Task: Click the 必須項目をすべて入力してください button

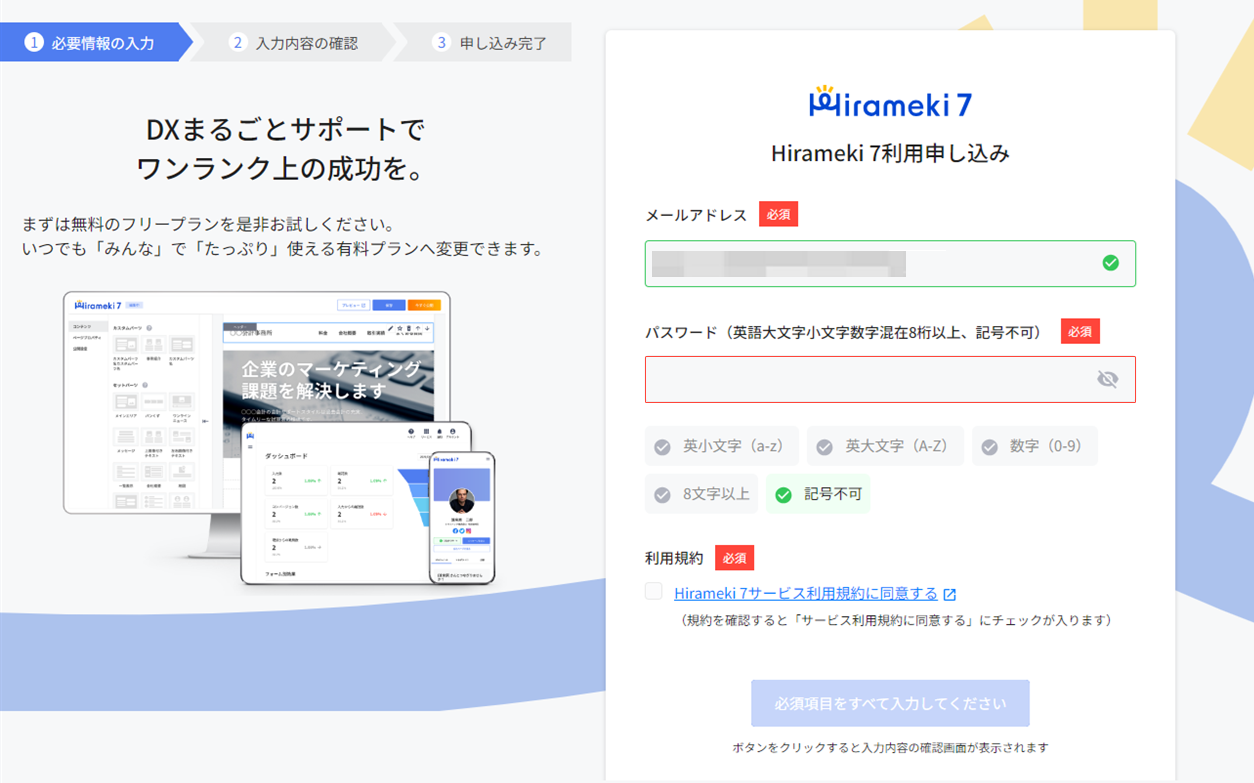Action: click(x=890, y=703)
